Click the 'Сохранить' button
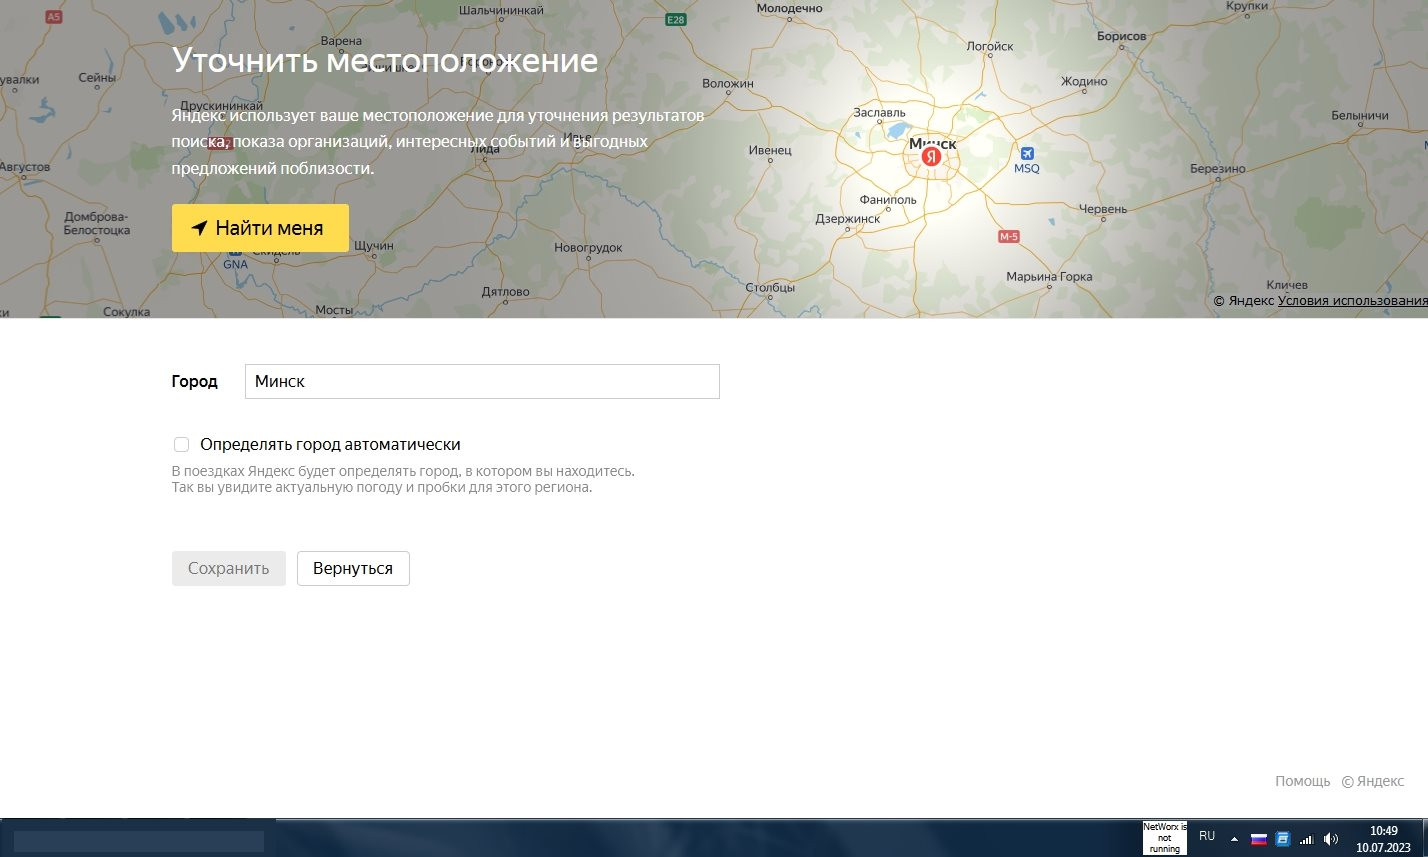Screen dimensions: 1428x857 click(x=229, y=568)
